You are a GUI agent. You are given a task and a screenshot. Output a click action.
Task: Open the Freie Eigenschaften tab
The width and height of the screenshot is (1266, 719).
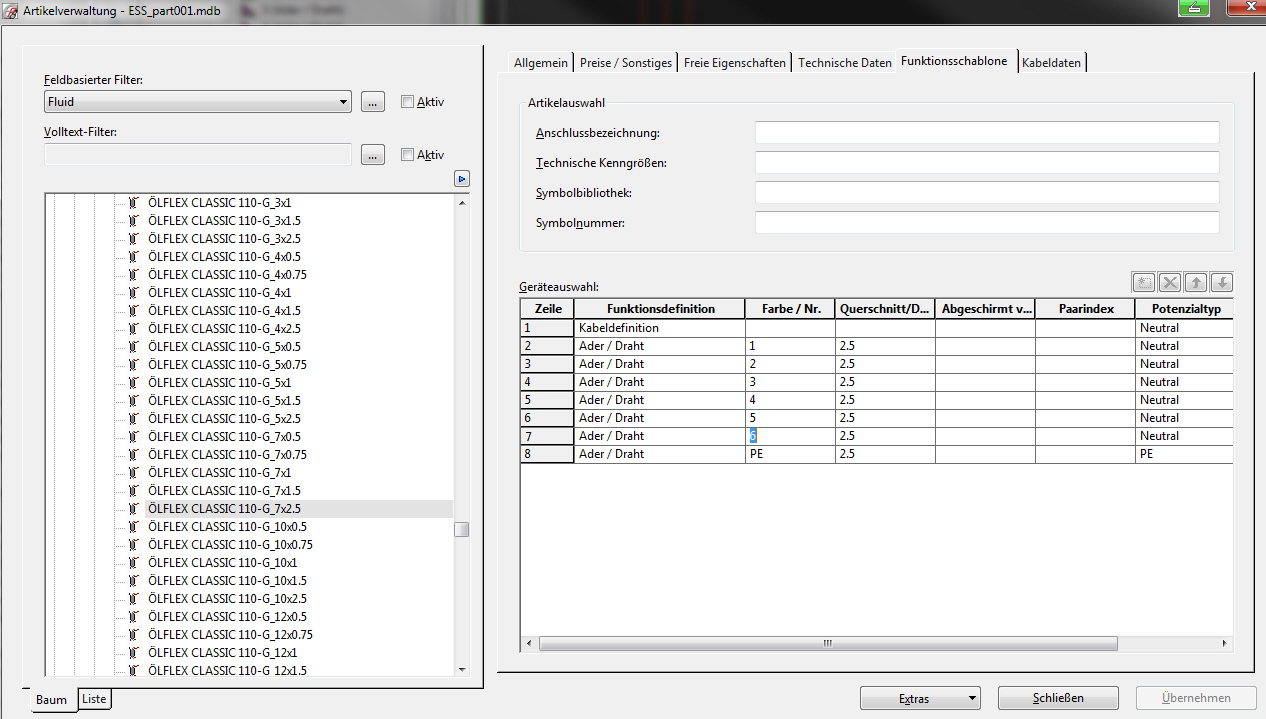coord(735,62)
